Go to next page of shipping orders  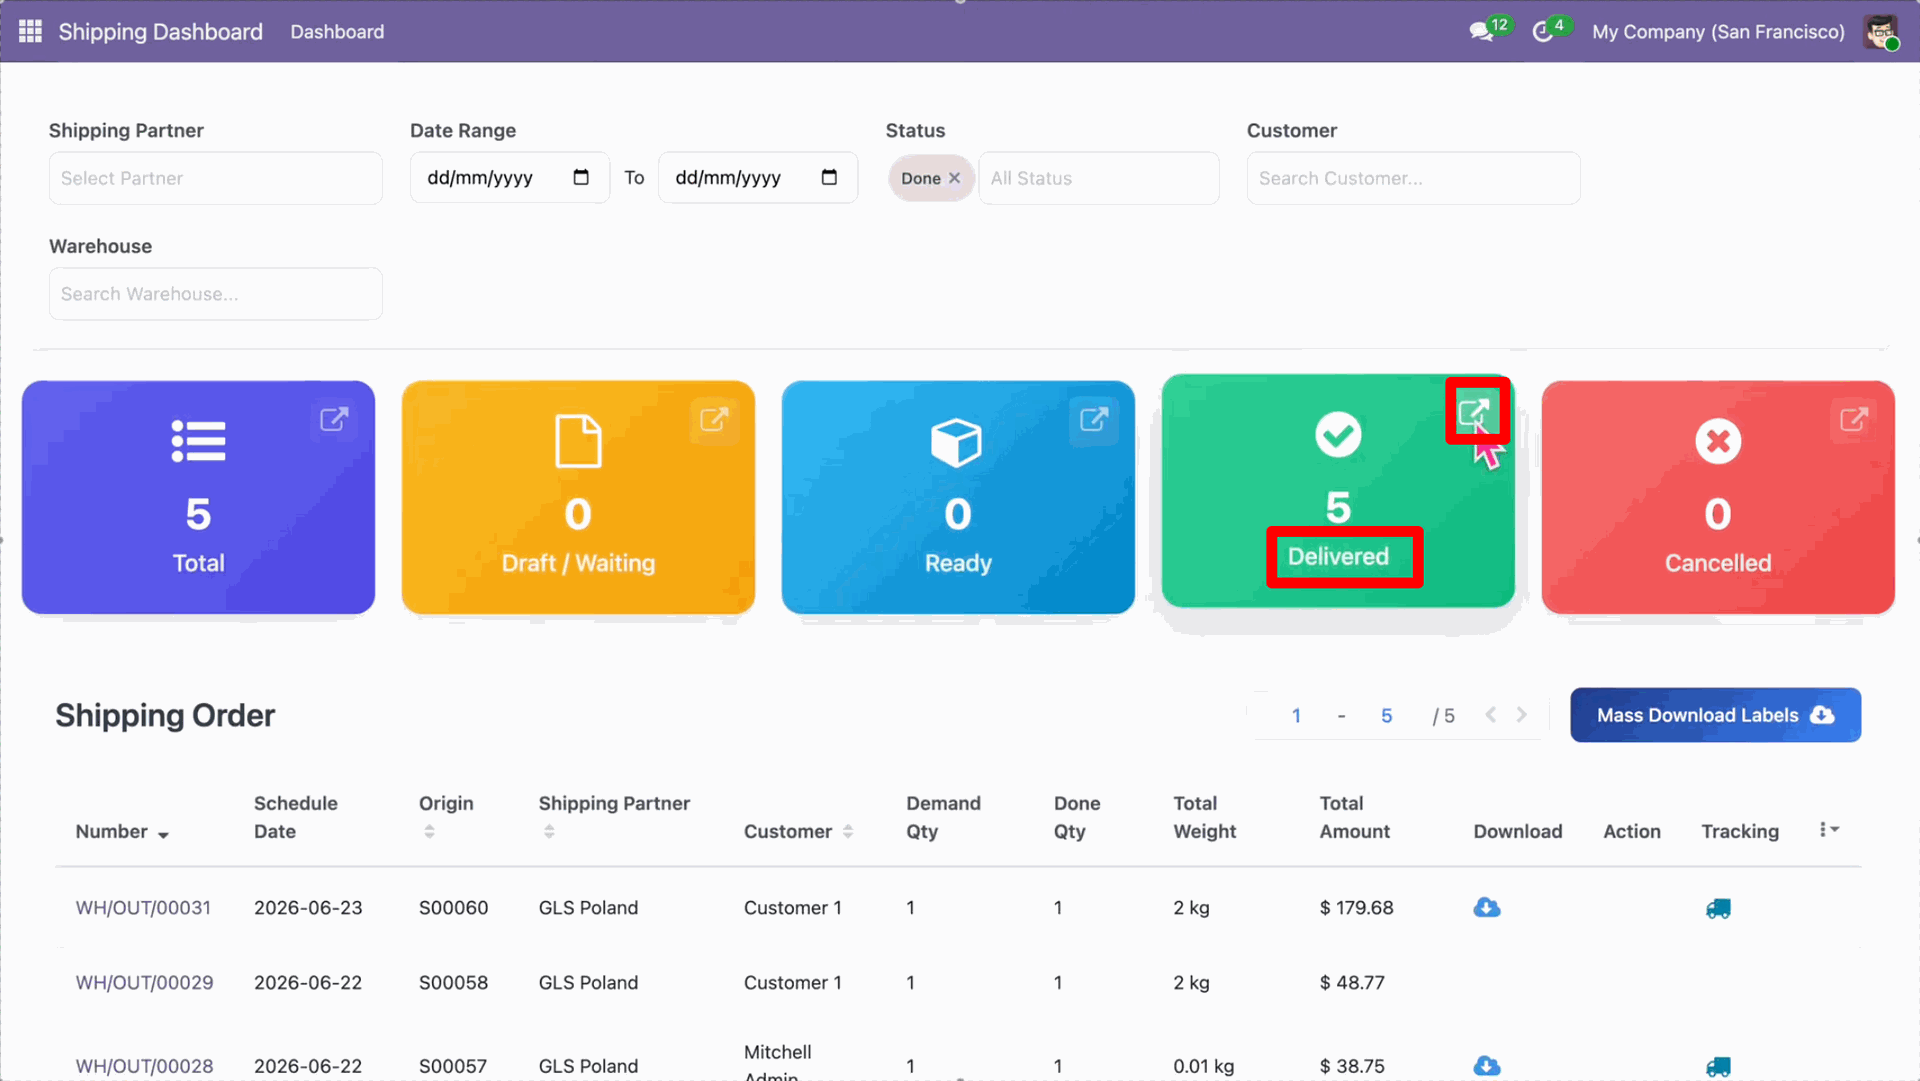(1522, 715)
